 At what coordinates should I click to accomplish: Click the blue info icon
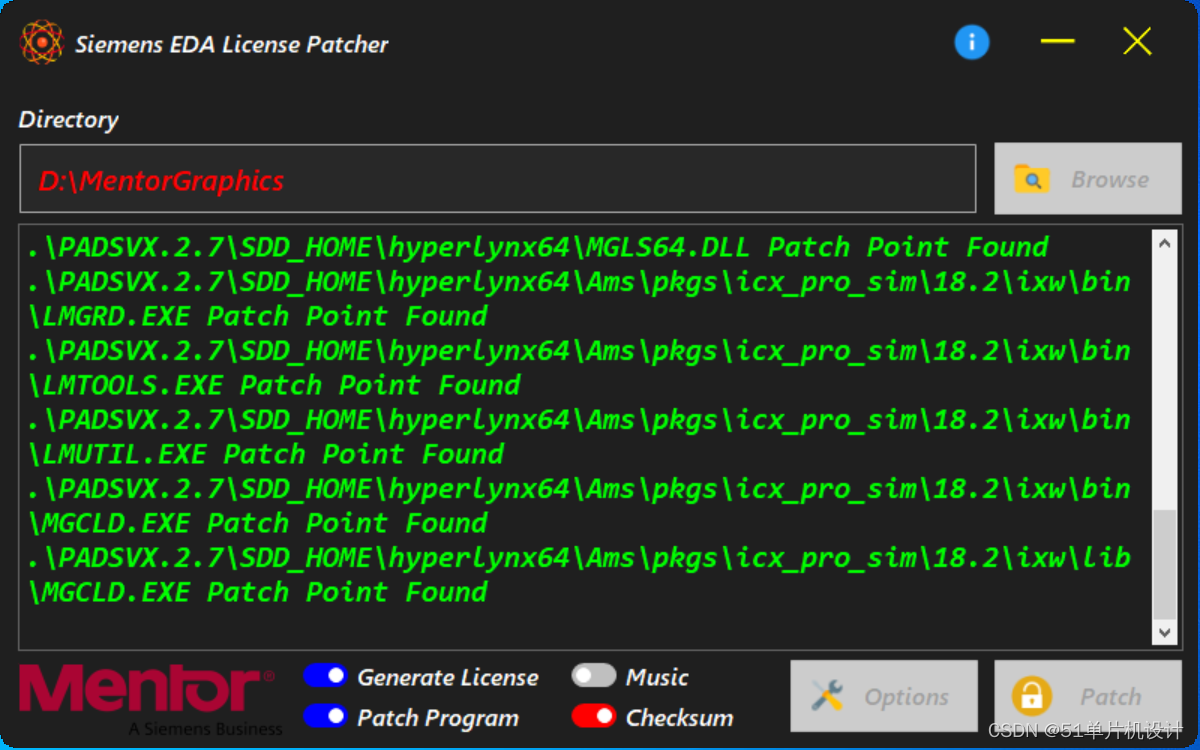pyautogui.click(x=971, y=42)
